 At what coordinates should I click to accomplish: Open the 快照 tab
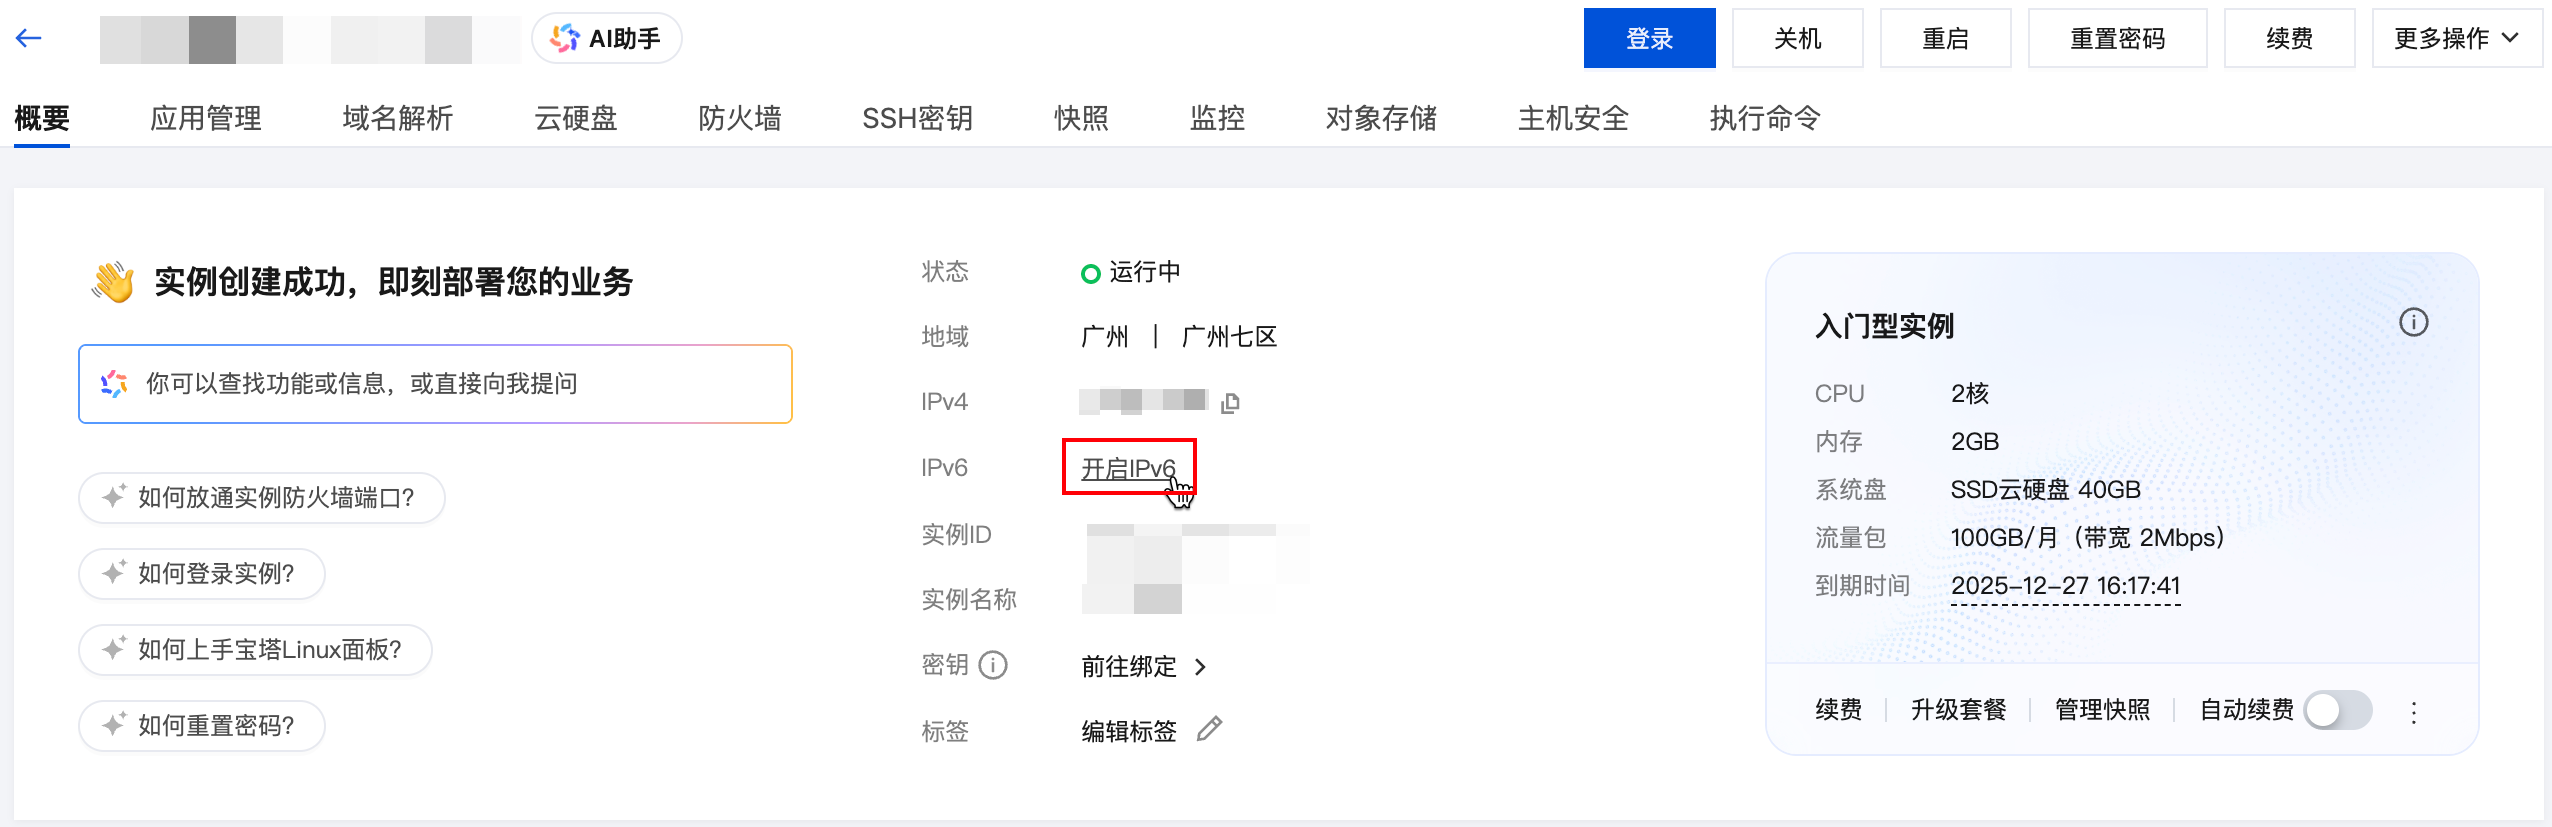(x=1081, y=118)
